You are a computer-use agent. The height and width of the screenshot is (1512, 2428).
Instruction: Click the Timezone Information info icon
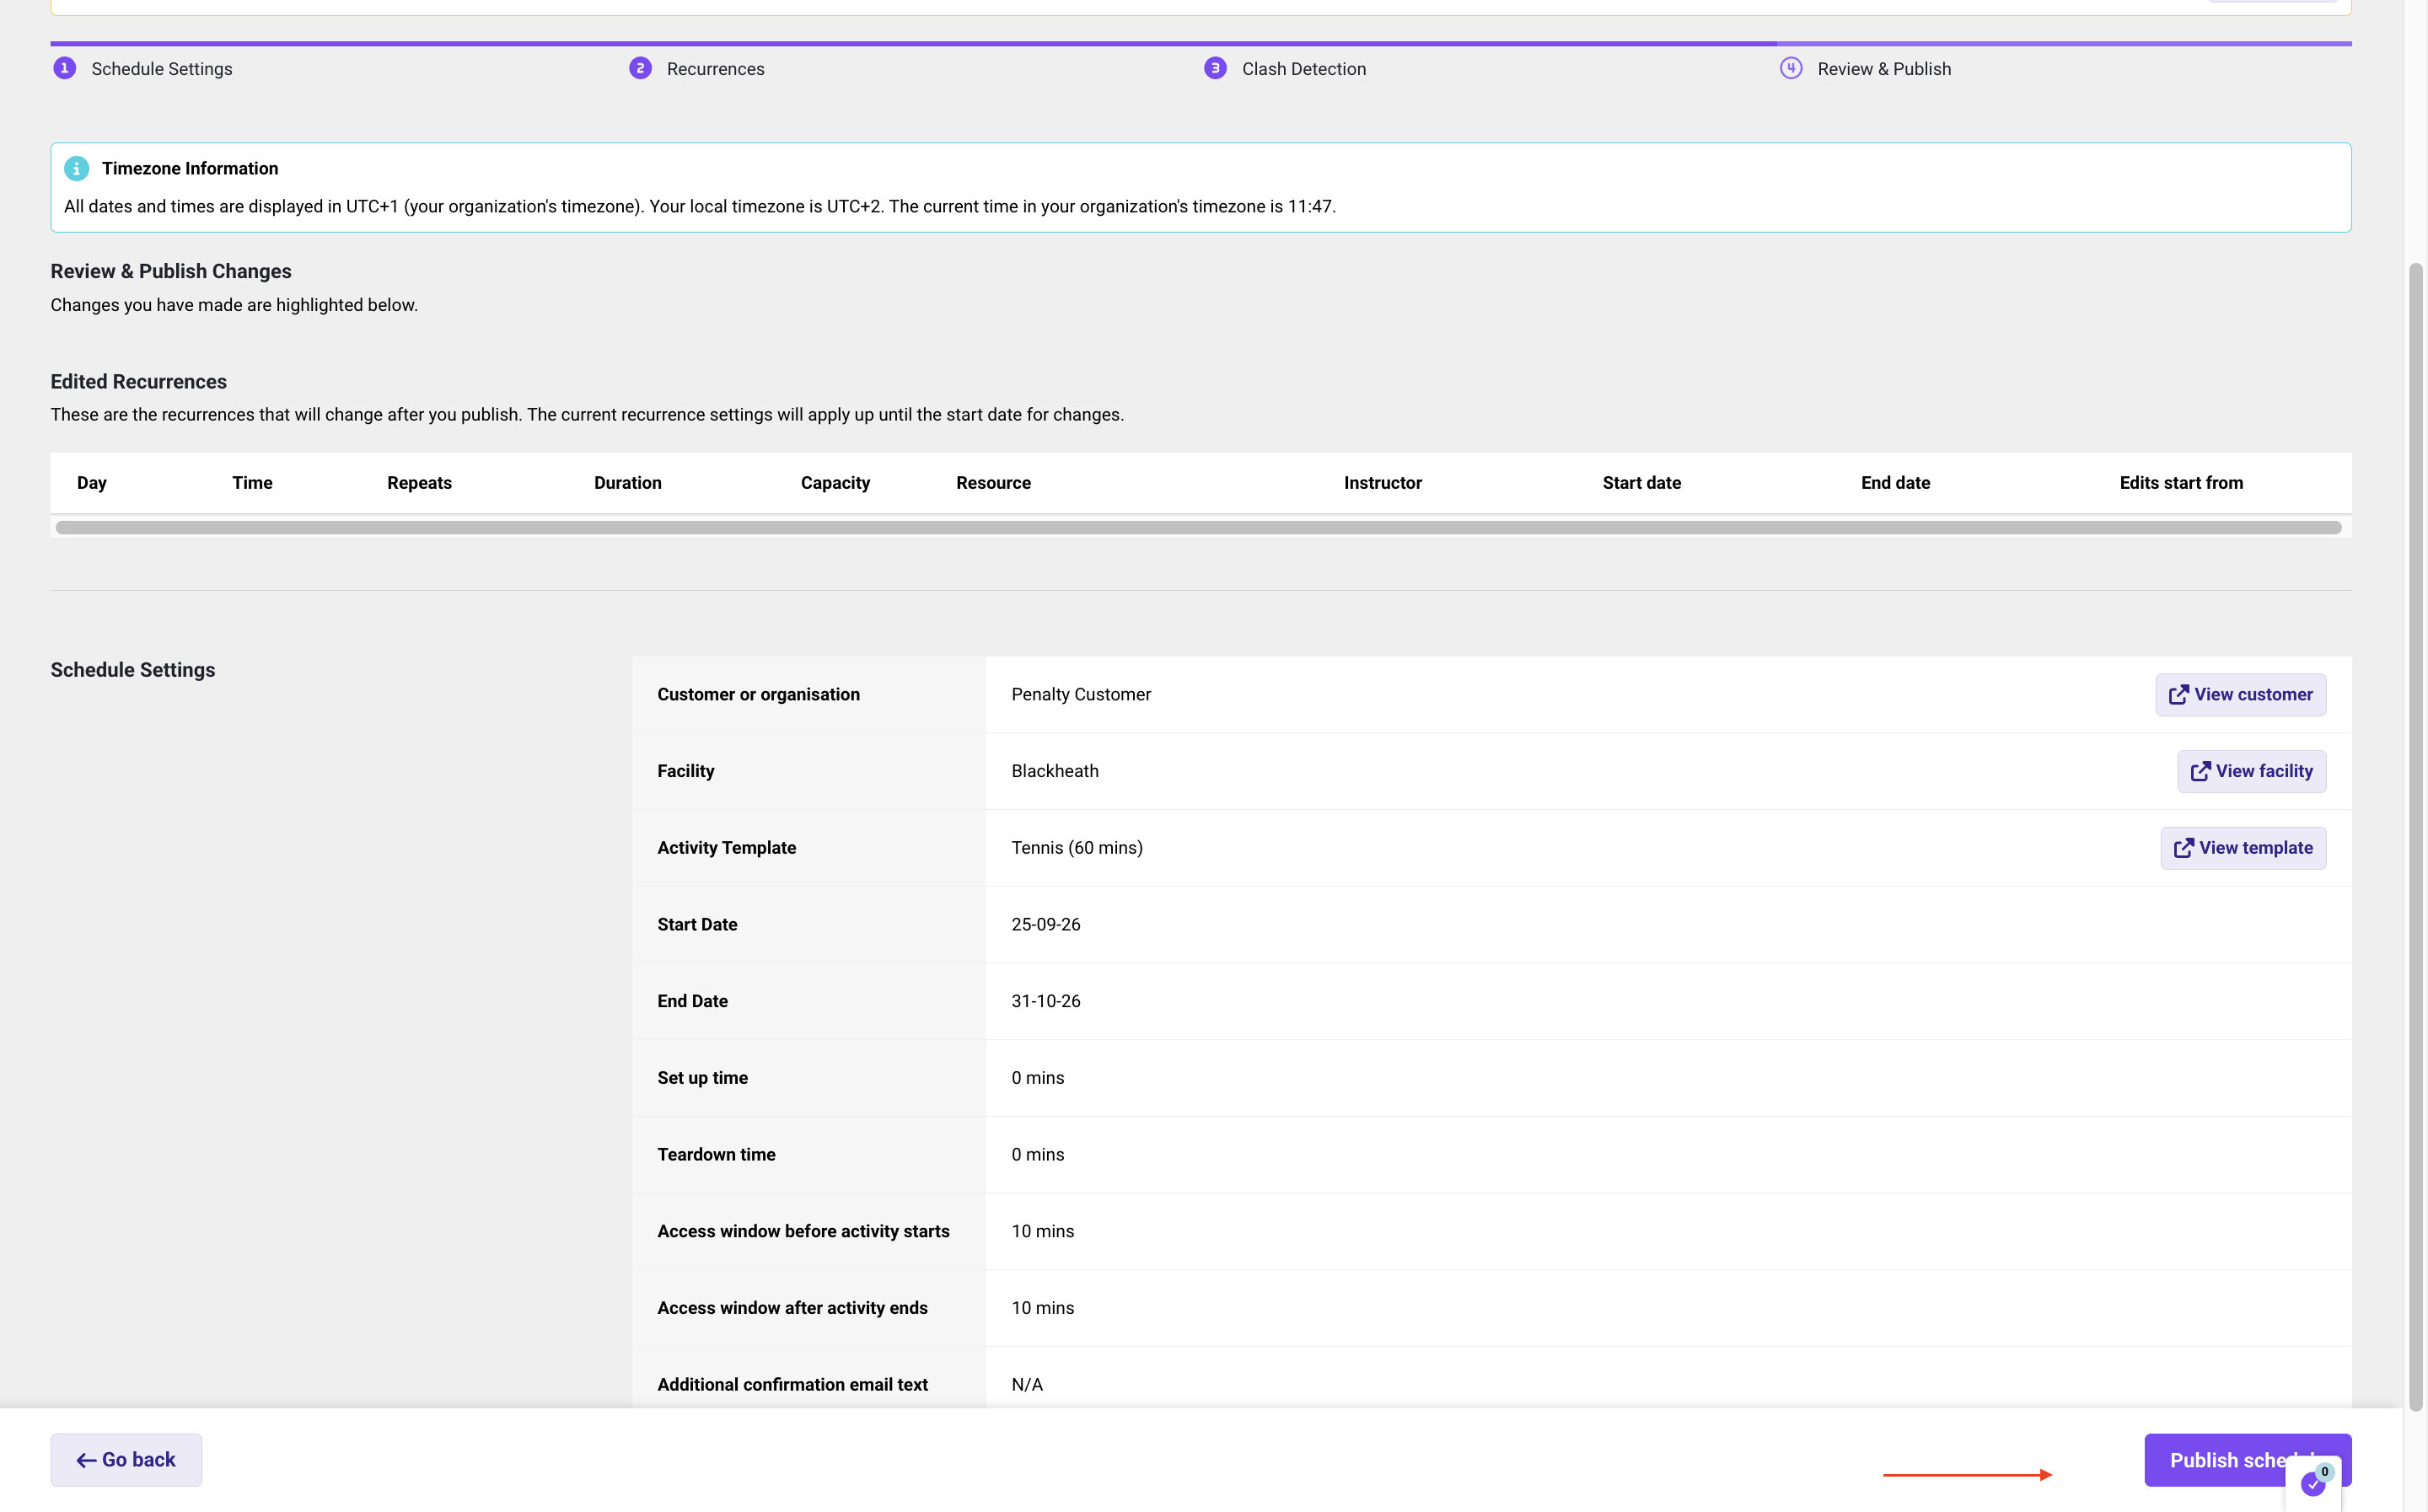pyautogui.click(x=77, y=169)
